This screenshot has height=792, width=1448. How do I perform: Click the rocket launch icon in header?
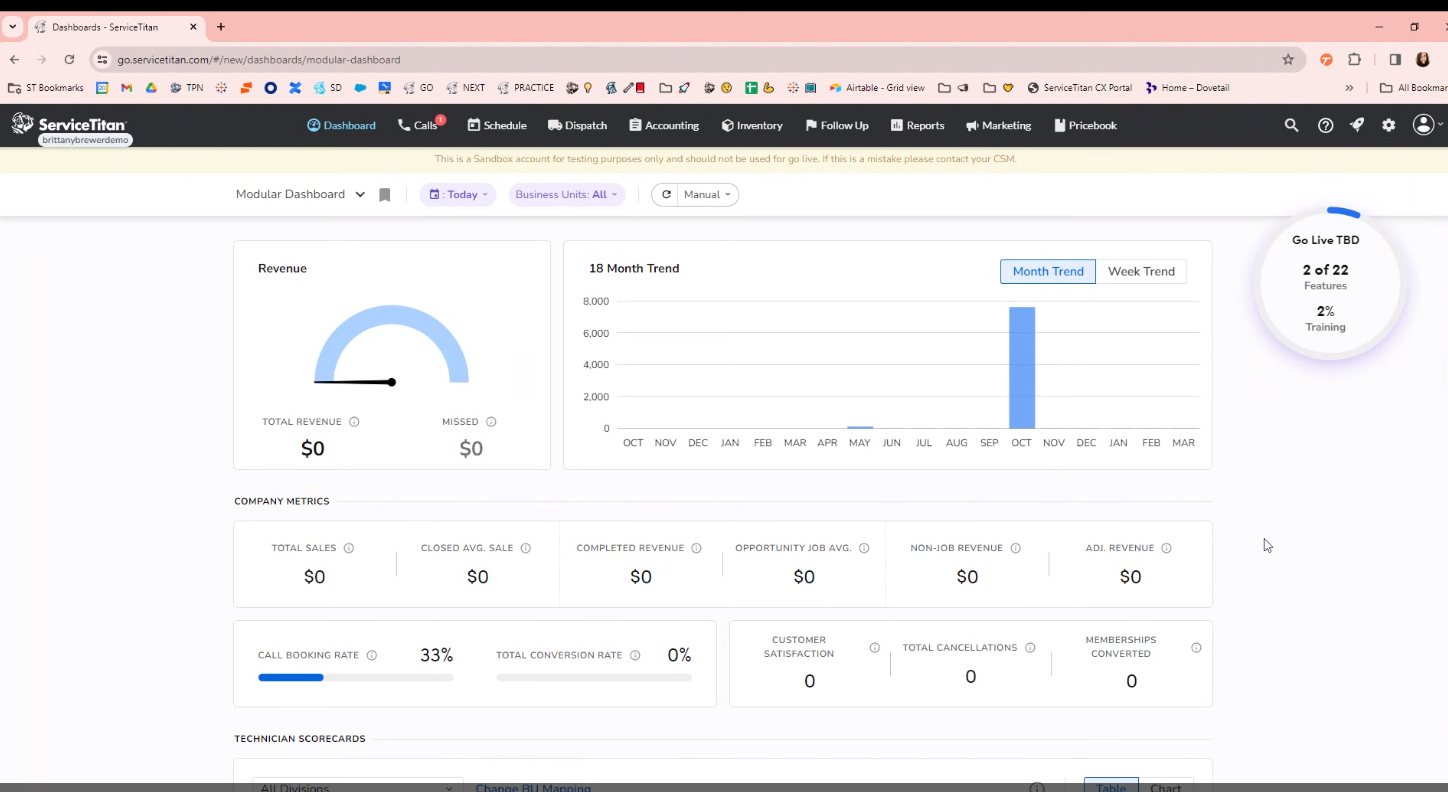click(x=1357, y=125)
